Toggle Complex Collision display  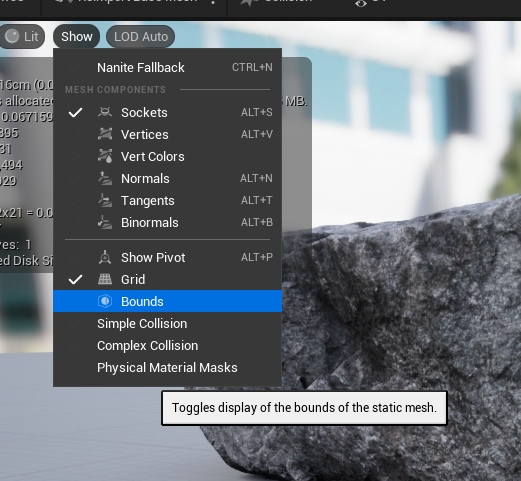pos(168,345)
